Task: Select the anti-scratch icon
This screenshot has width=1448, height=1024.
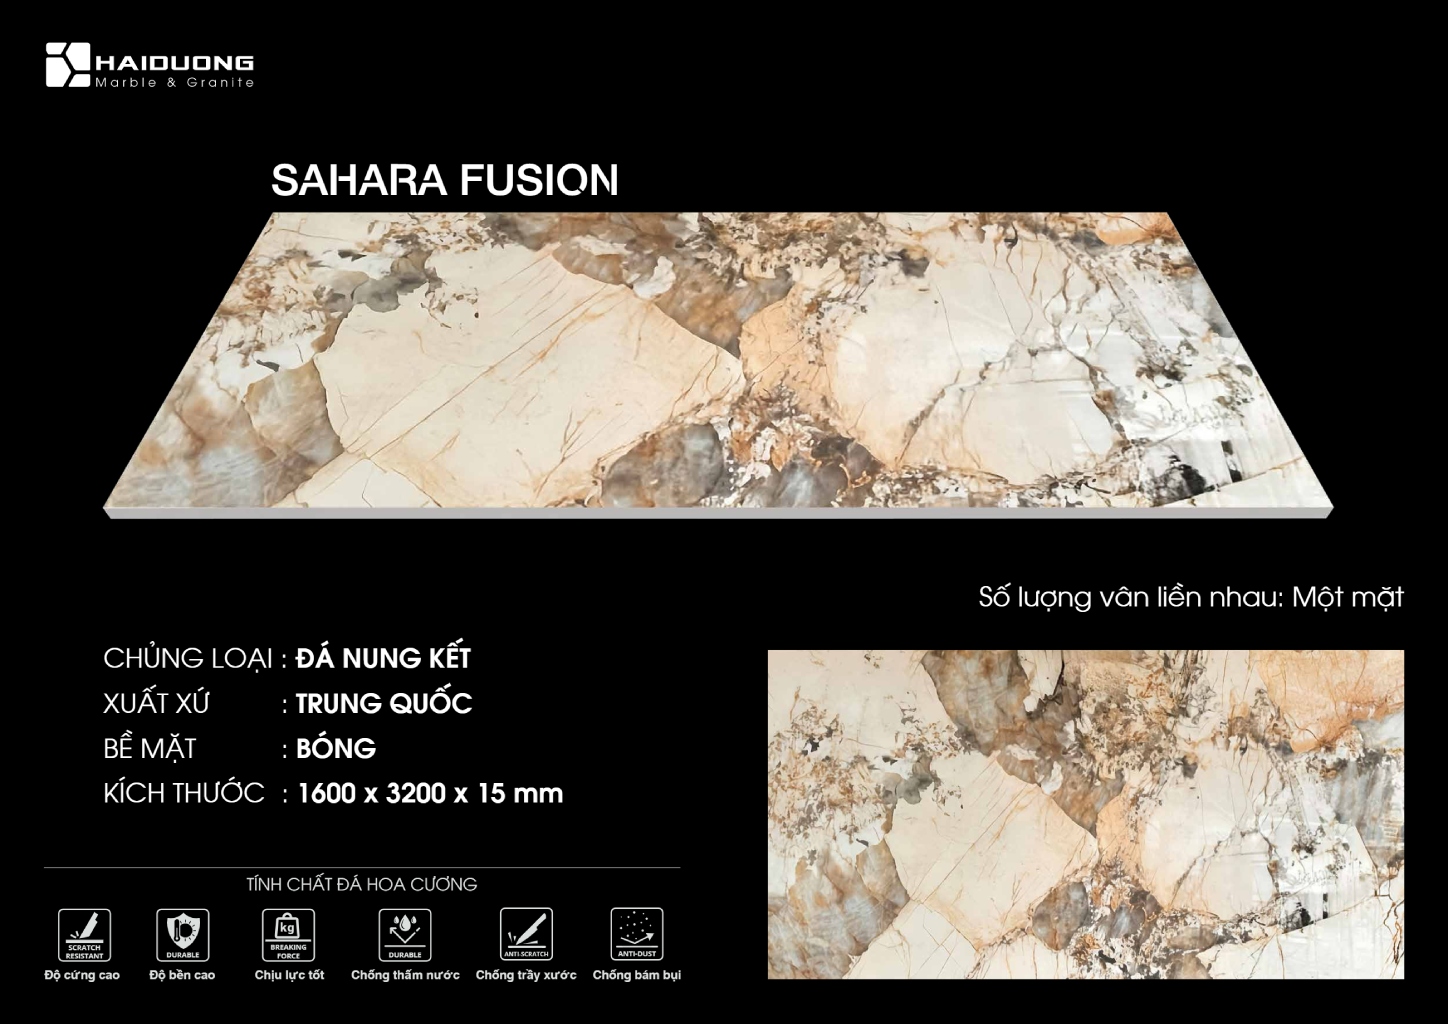Action: 526,934
